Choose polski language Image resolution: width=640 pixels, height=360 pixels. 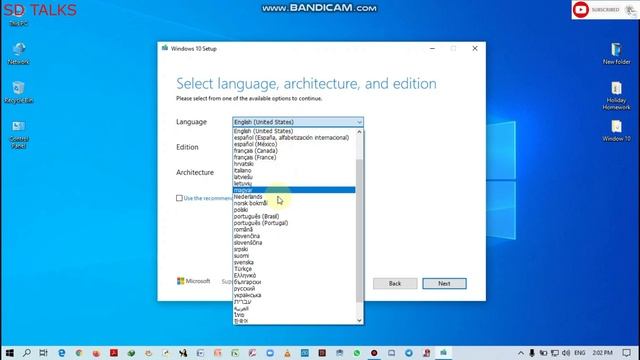click(x=294, y=210)
